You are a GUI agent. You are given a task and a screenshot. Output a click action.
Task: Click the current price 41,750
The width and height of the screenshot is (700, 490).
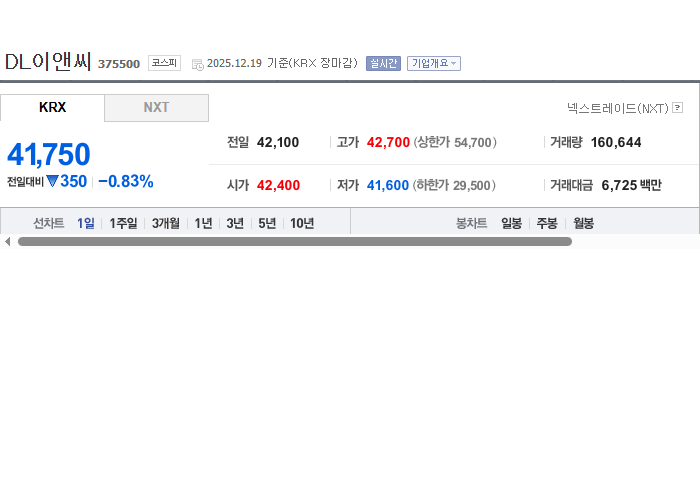pyautogui.click(x=49, y=154)
